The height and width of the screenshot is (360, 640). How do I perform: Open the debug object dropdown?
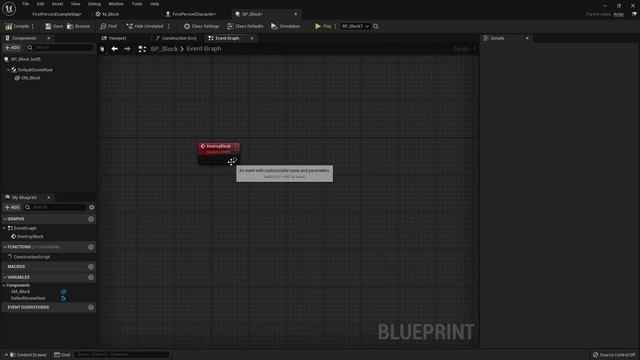tap(355, 26)
